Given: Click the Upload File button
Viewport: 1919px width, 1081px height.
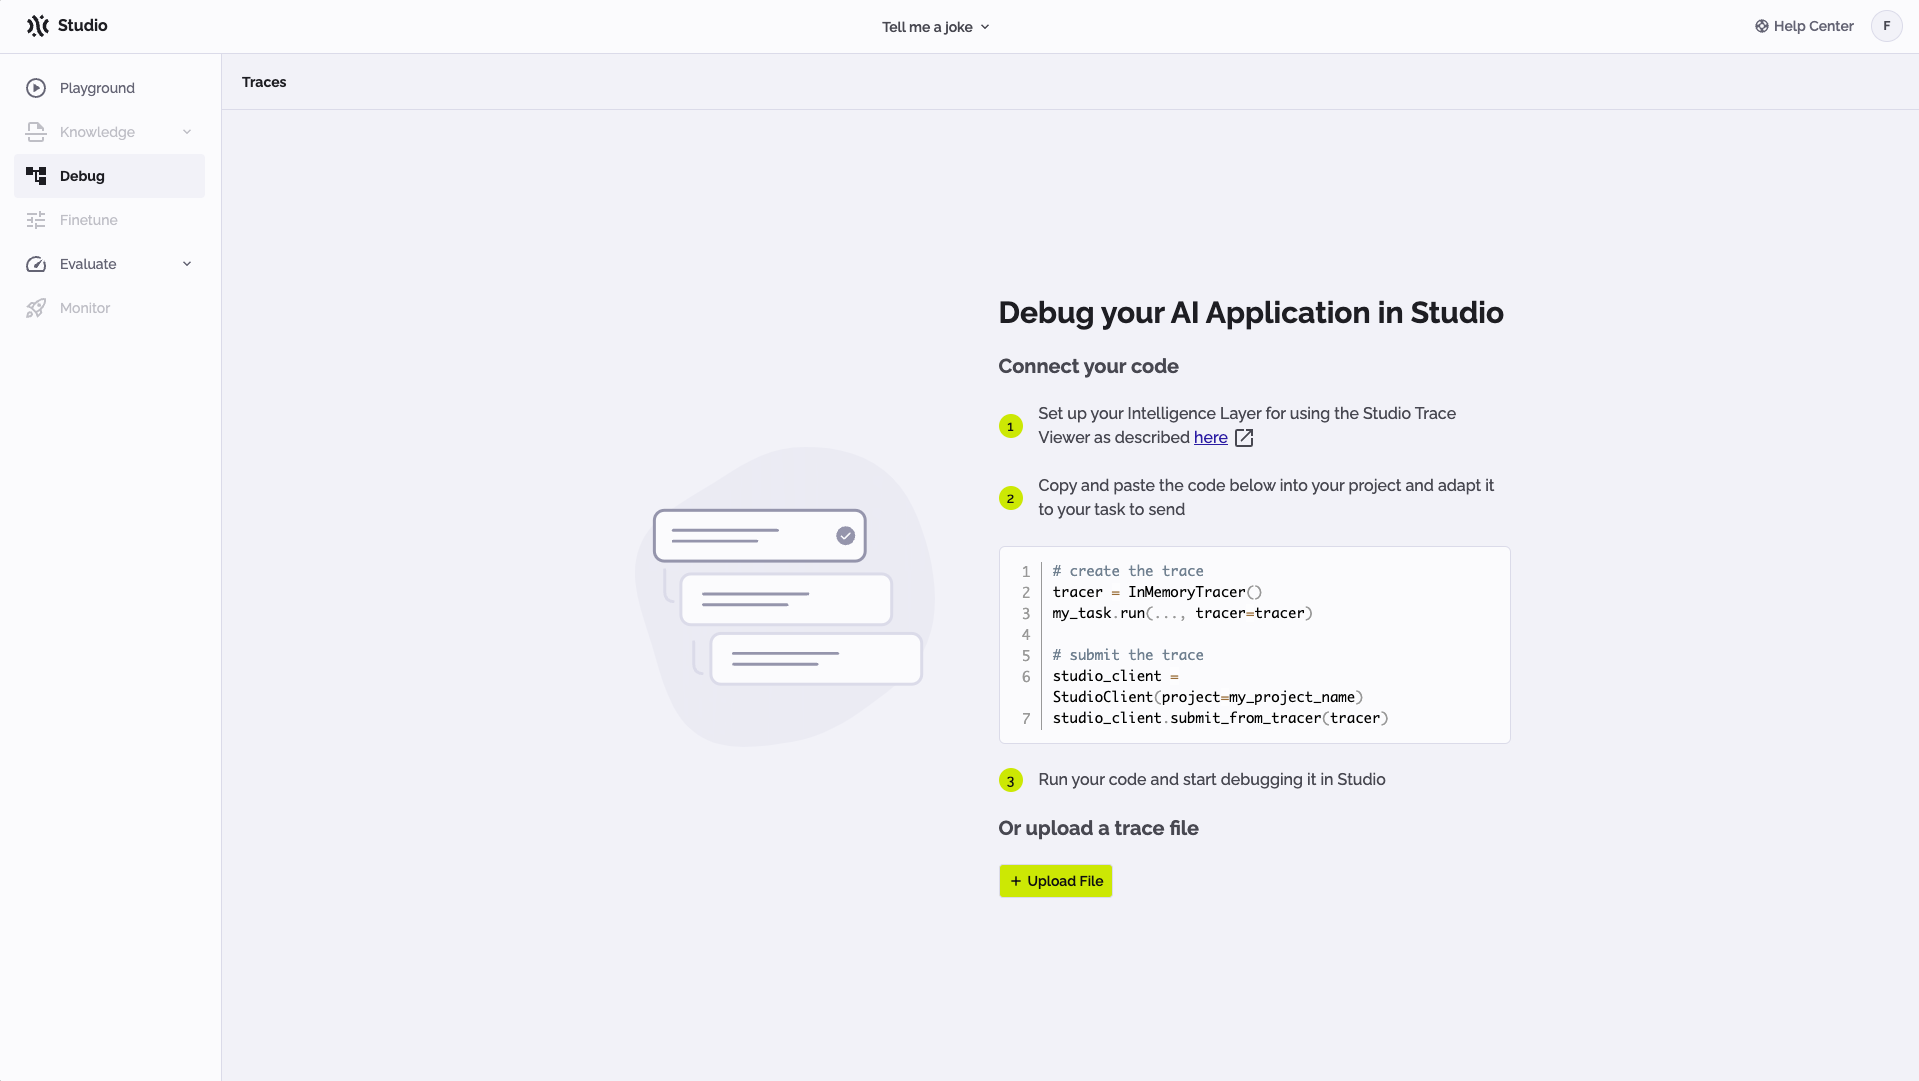Looking at the screenshot, I should pos(1055,881).
